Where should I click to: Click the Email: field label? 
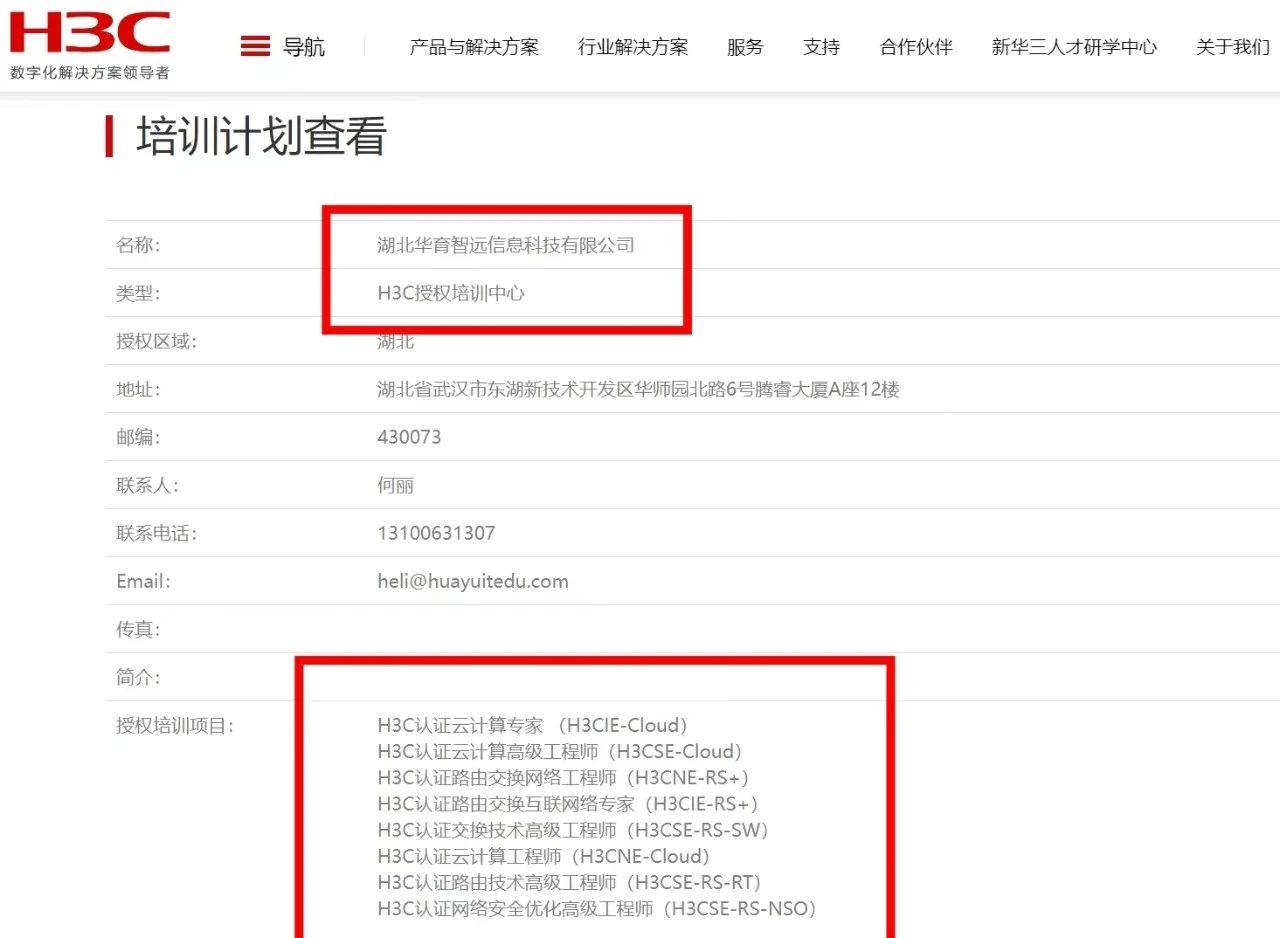point(144,581)
